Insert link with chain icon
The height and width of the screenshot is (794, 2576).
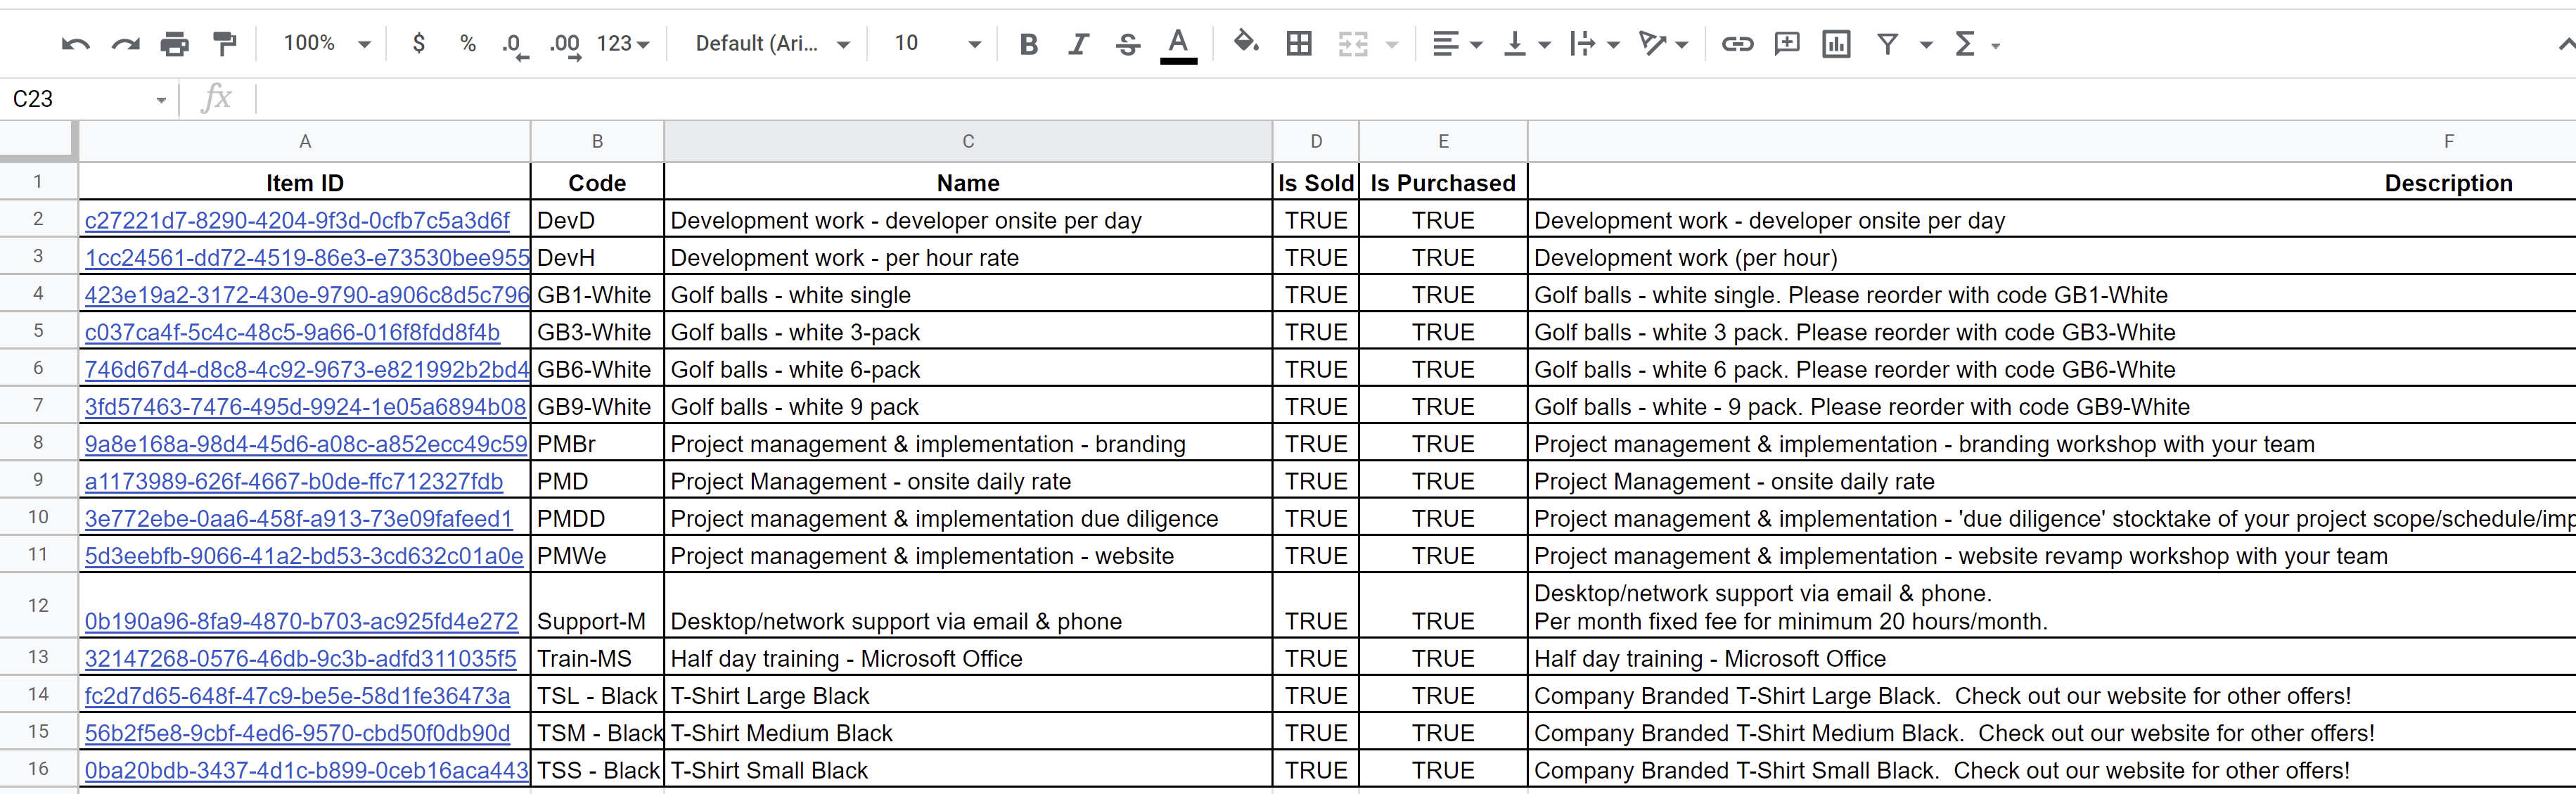[1737, 44]
